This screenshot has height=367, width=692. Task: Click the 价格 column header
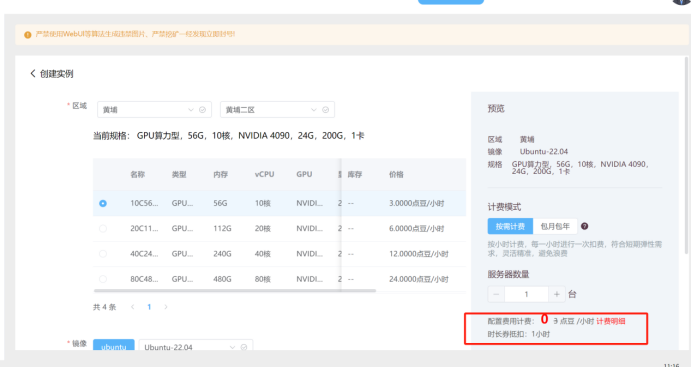pyautogui.click(x=396, y=175)
